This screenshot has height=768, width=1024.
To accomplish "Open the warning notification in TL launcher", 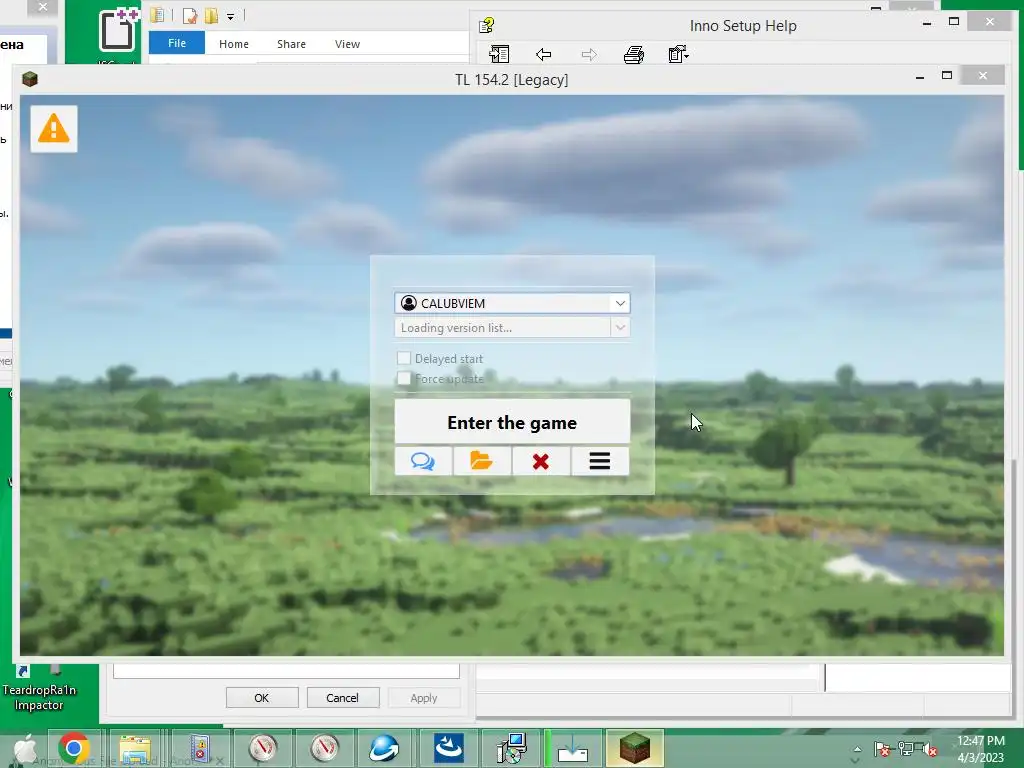I will [x=54, y=129].
